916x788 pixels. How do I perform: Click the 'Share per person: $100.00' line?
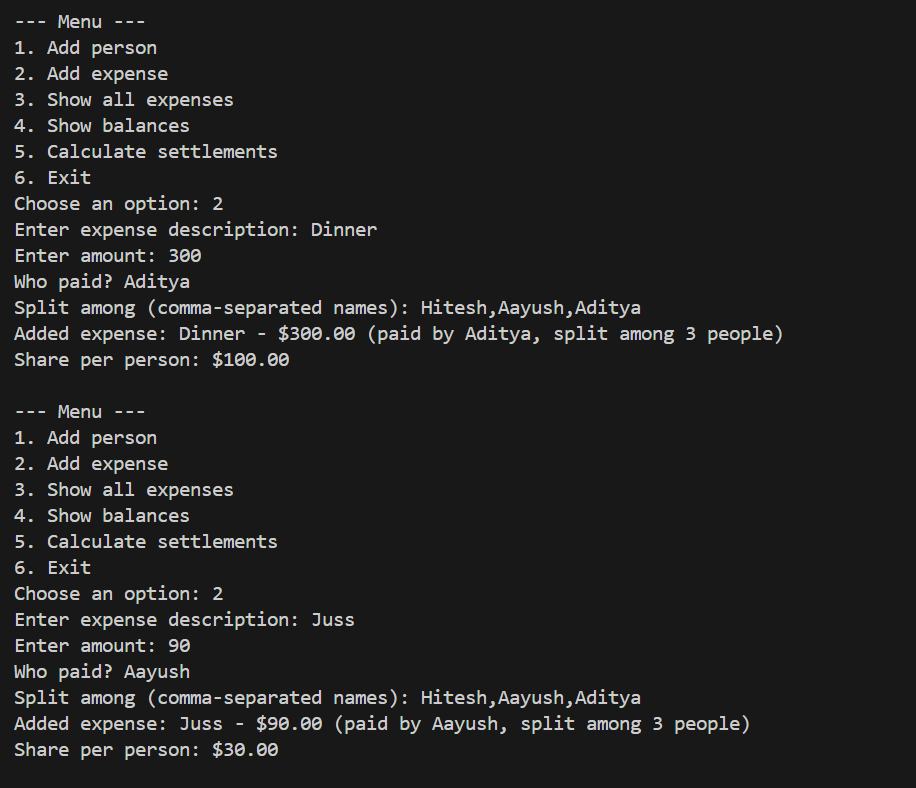pos(151,360)
